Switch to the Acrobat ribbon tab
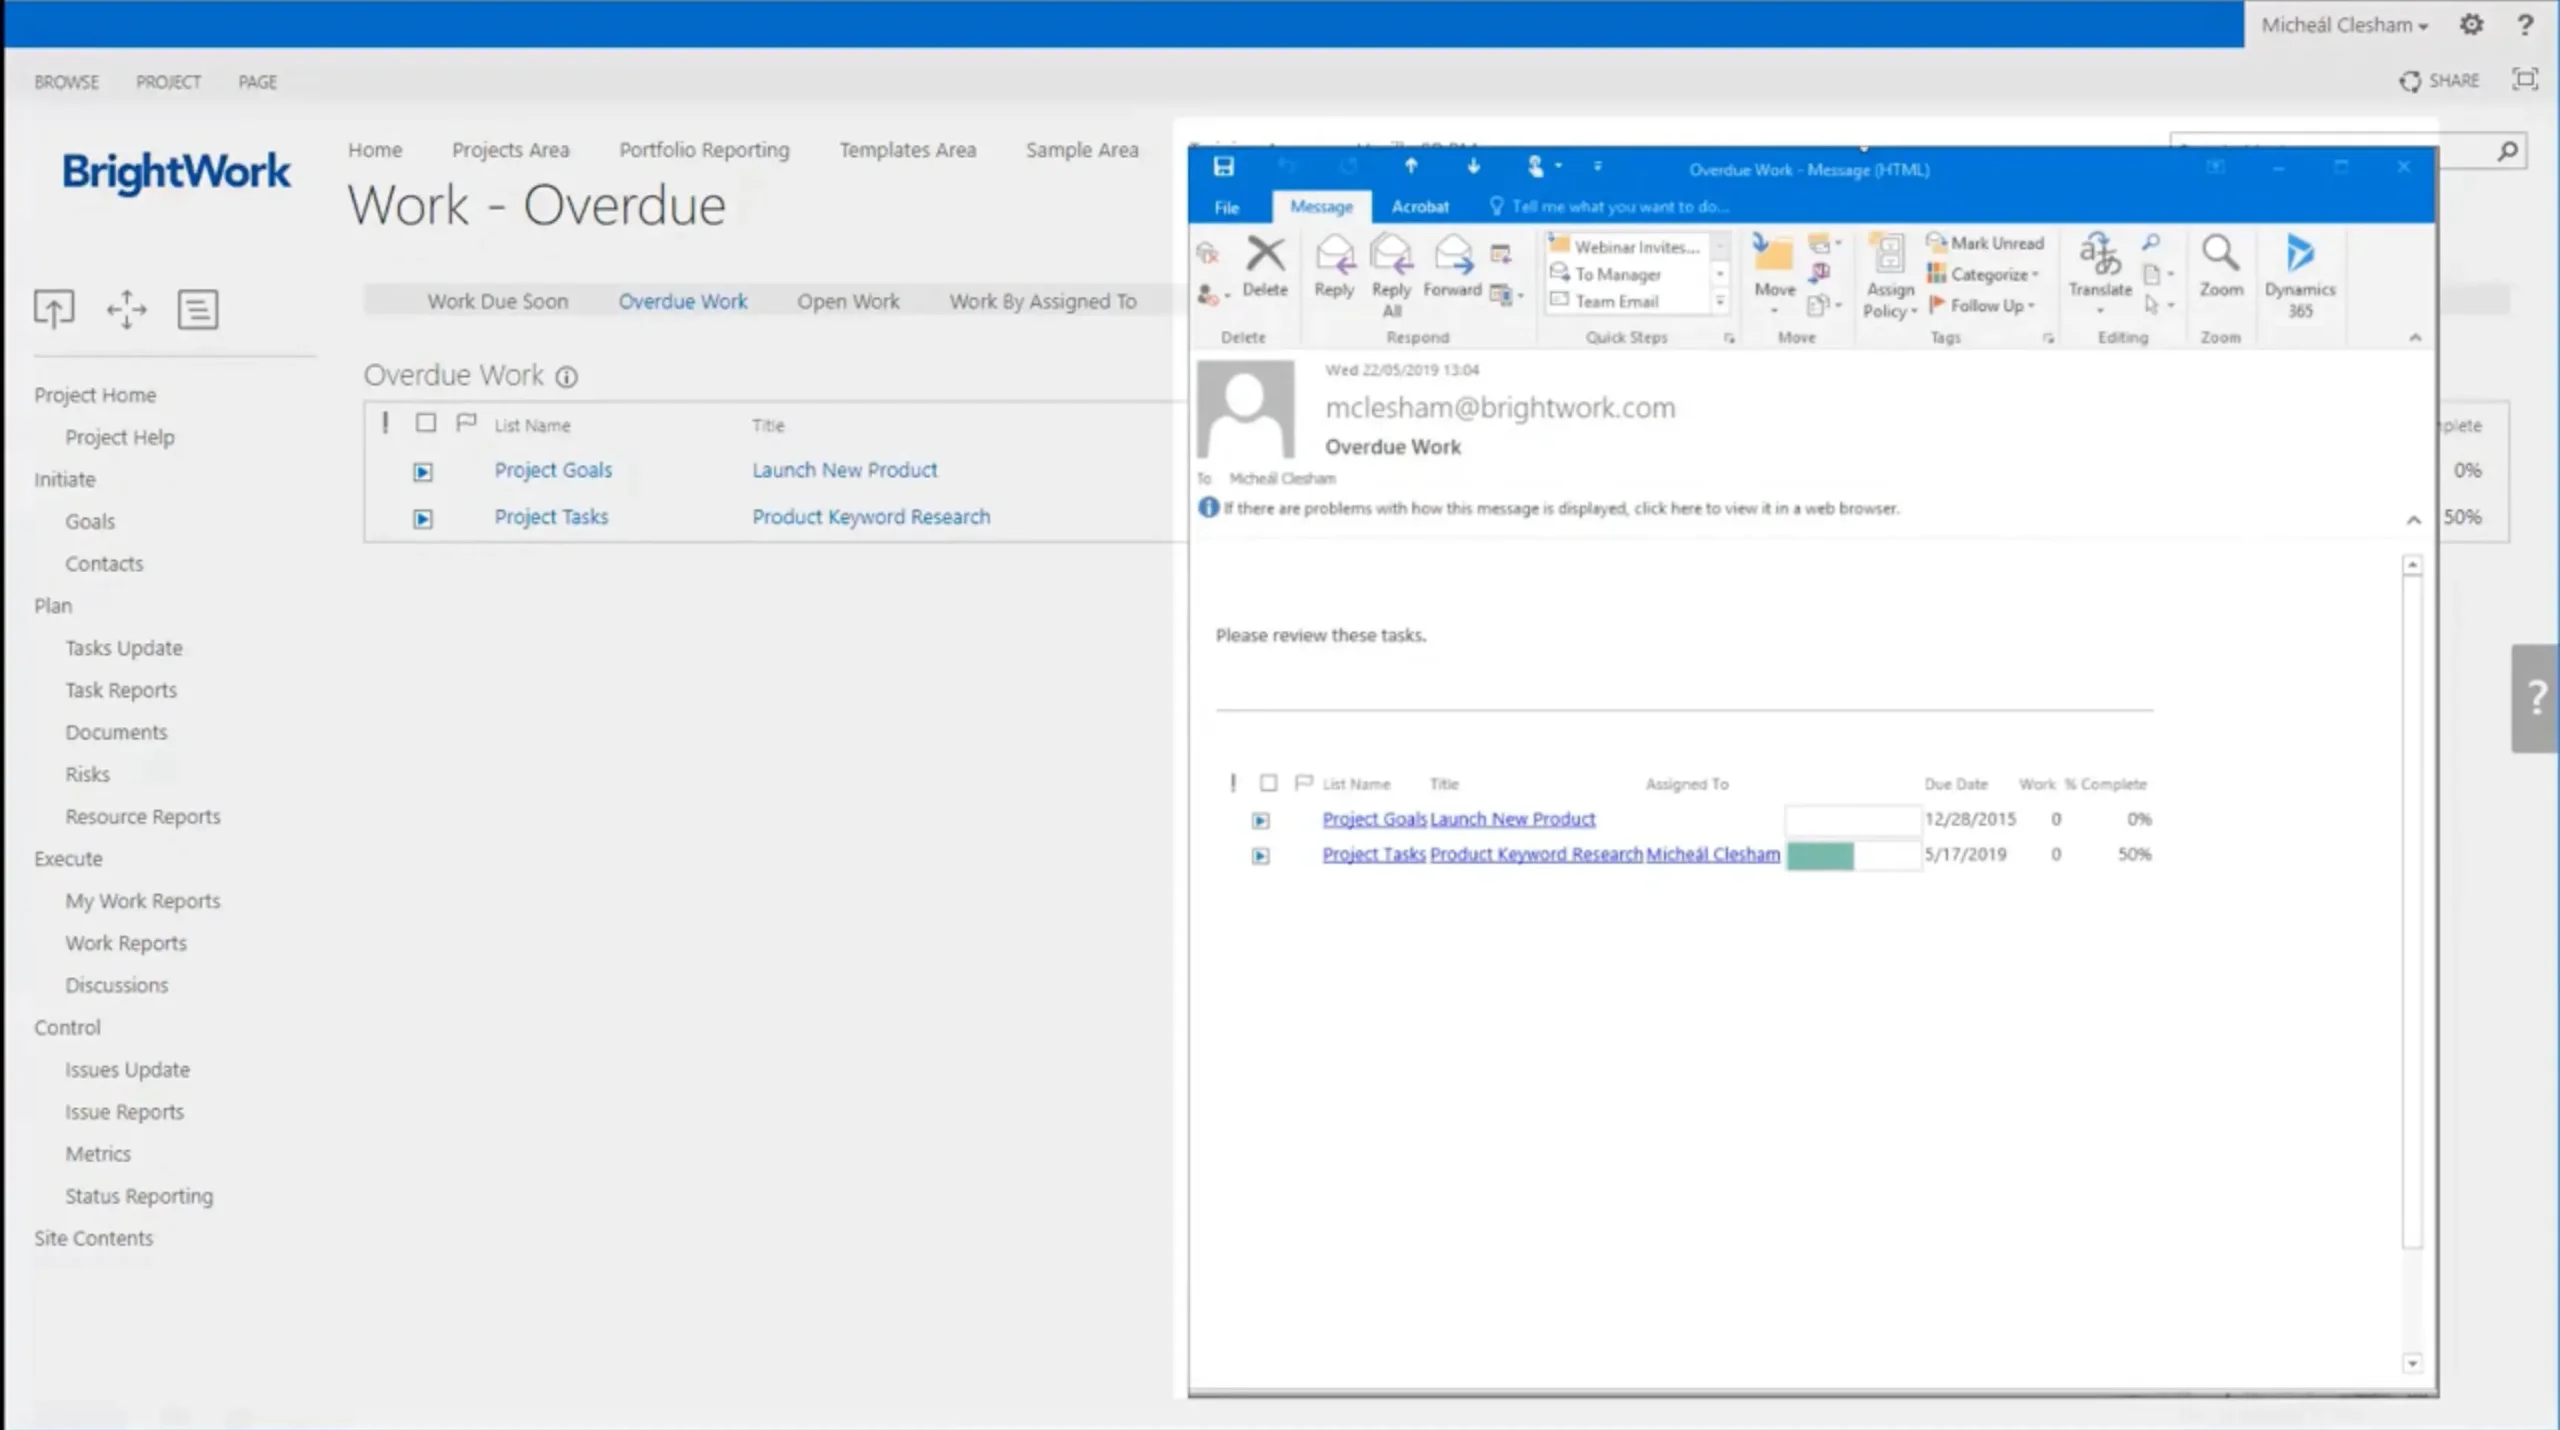 point(1419,207)
